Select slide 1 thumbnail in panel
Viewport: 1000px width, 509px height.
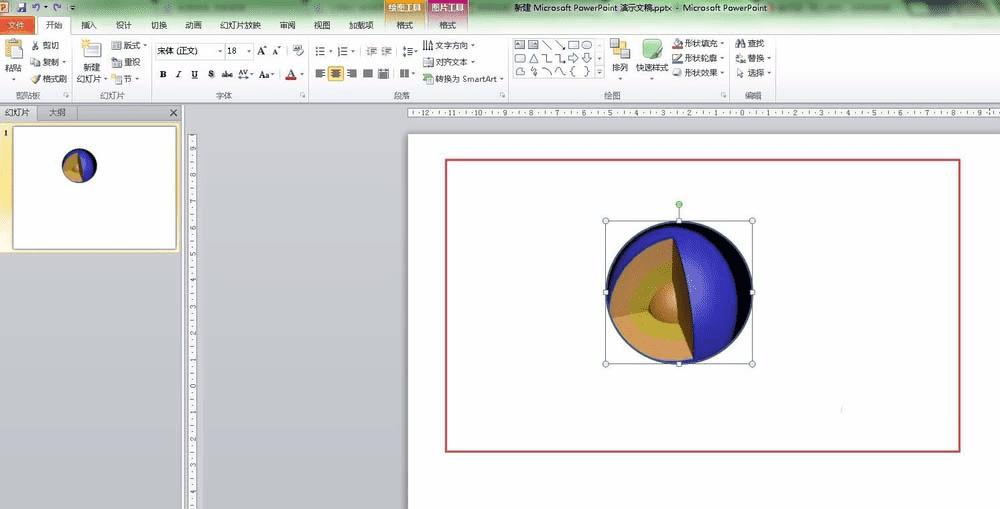click(94, 188)
